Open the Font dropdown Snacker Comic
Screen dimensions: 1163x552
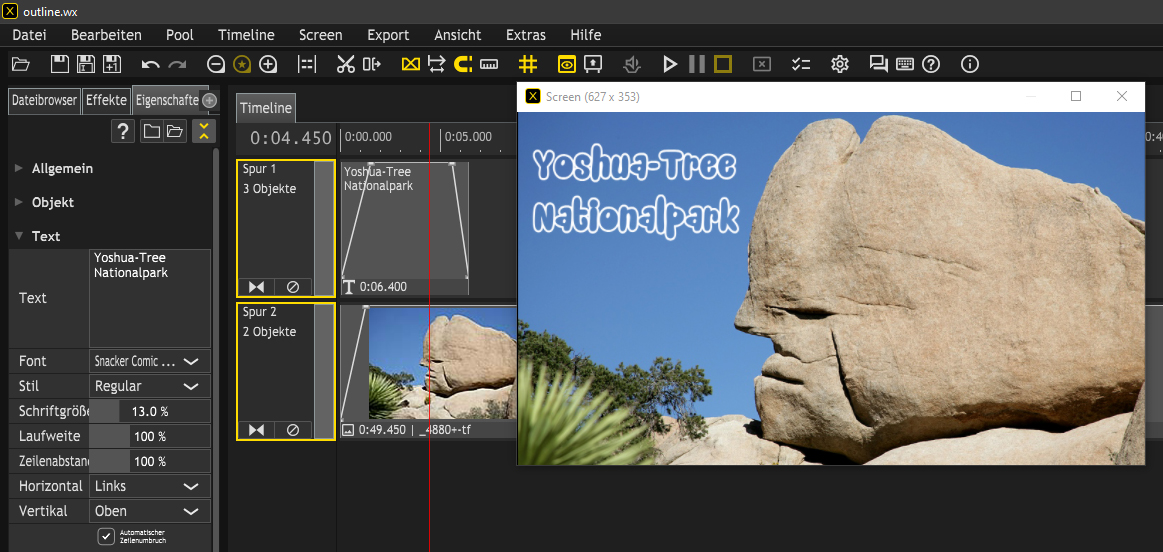[150, 361]
